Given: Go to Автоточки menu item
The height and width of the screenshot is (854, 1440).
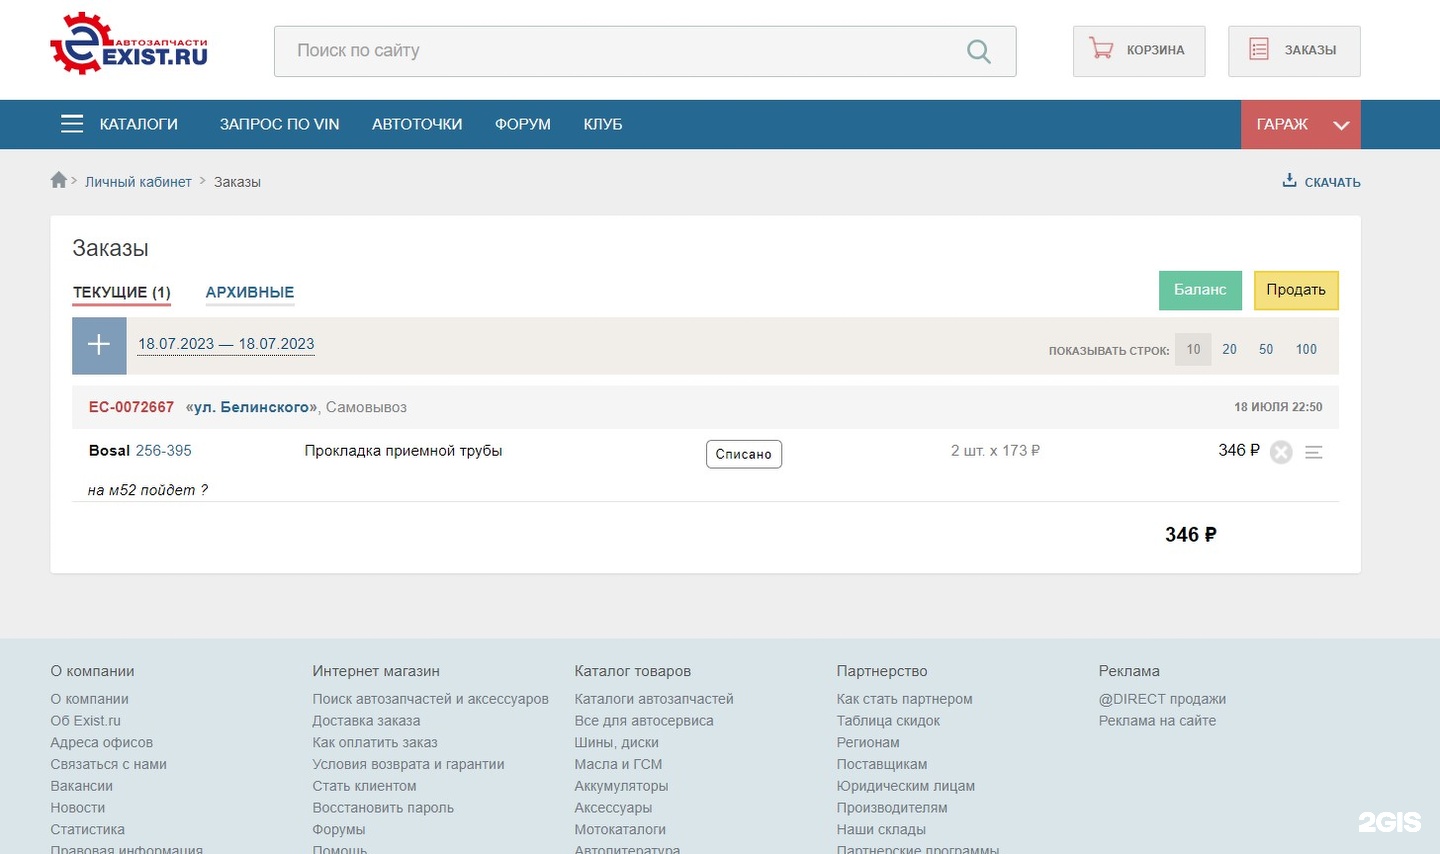Looking at the screenshot, I should (x=417, y=124).
